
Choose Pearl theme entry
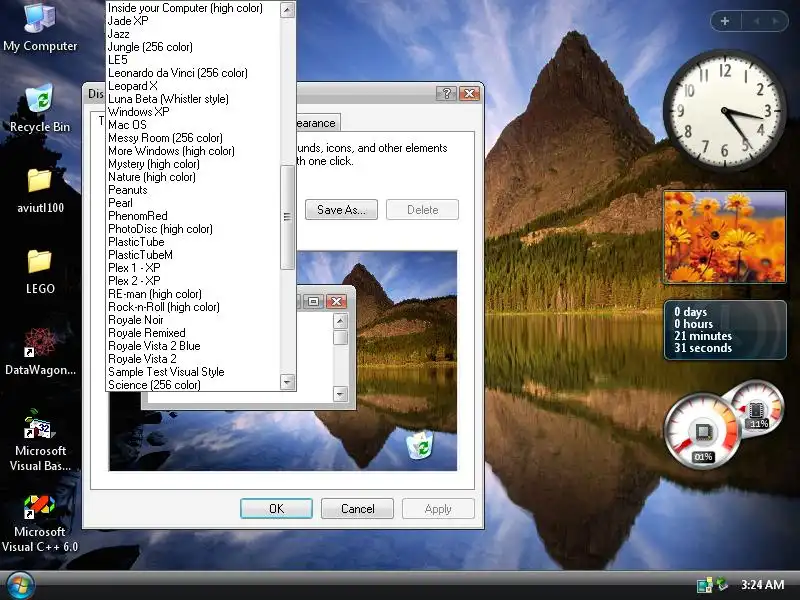[x=193, y=203]
